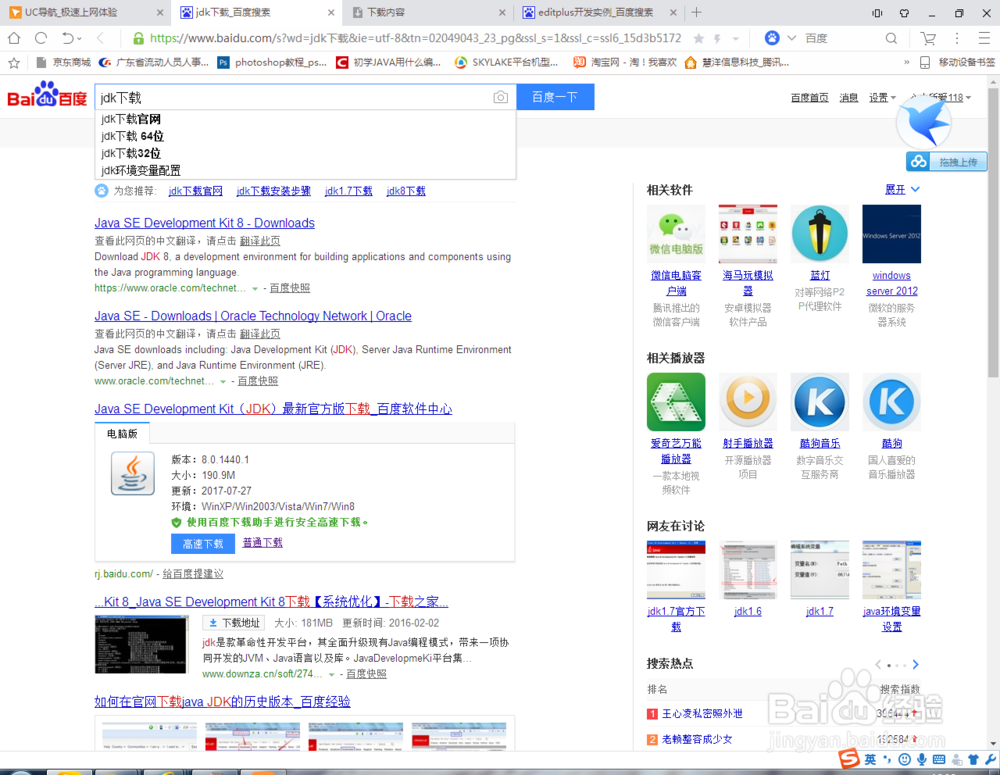Select suggestion jdk环境变量配置
This screenshot has height=775, width=1000.
pos(305,171)
